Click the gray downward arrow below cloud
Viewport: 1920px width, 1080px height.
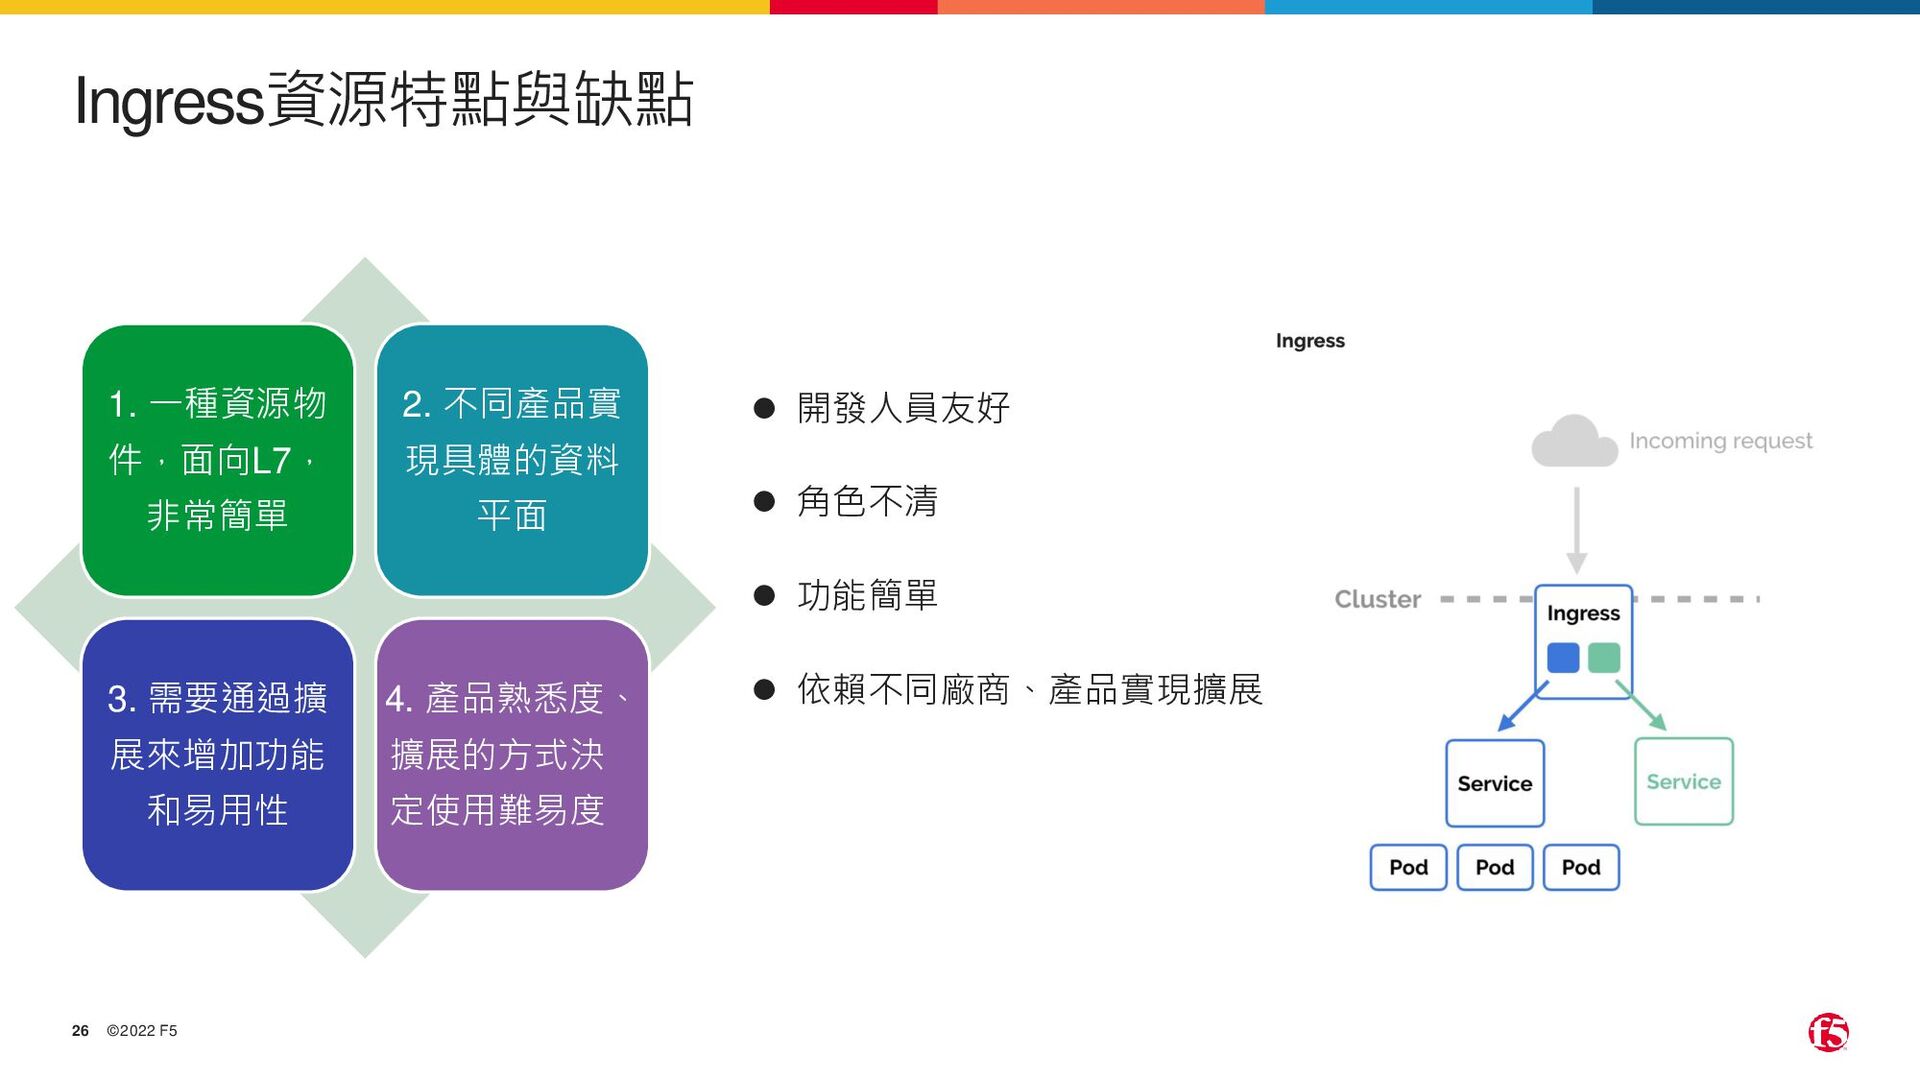pyautogui.click(x=1577, y=530)
